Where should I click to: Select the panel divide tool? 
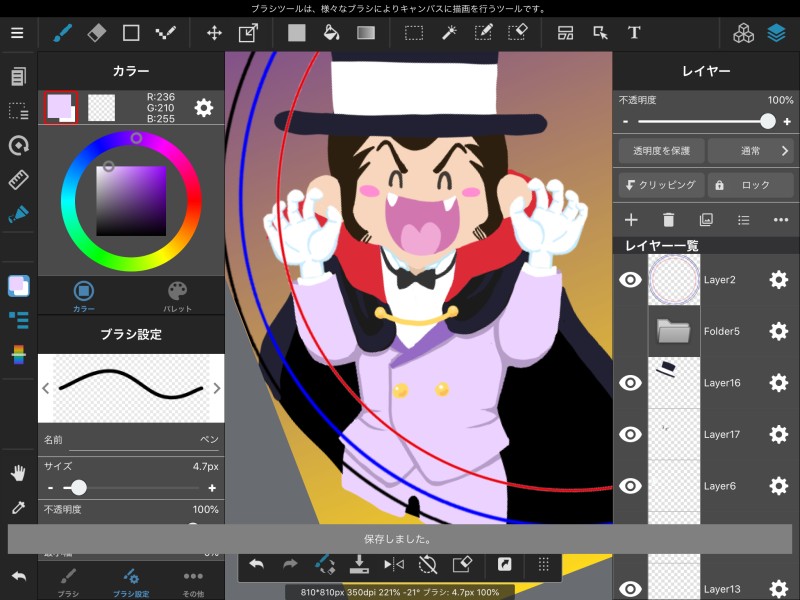(565, 33)
